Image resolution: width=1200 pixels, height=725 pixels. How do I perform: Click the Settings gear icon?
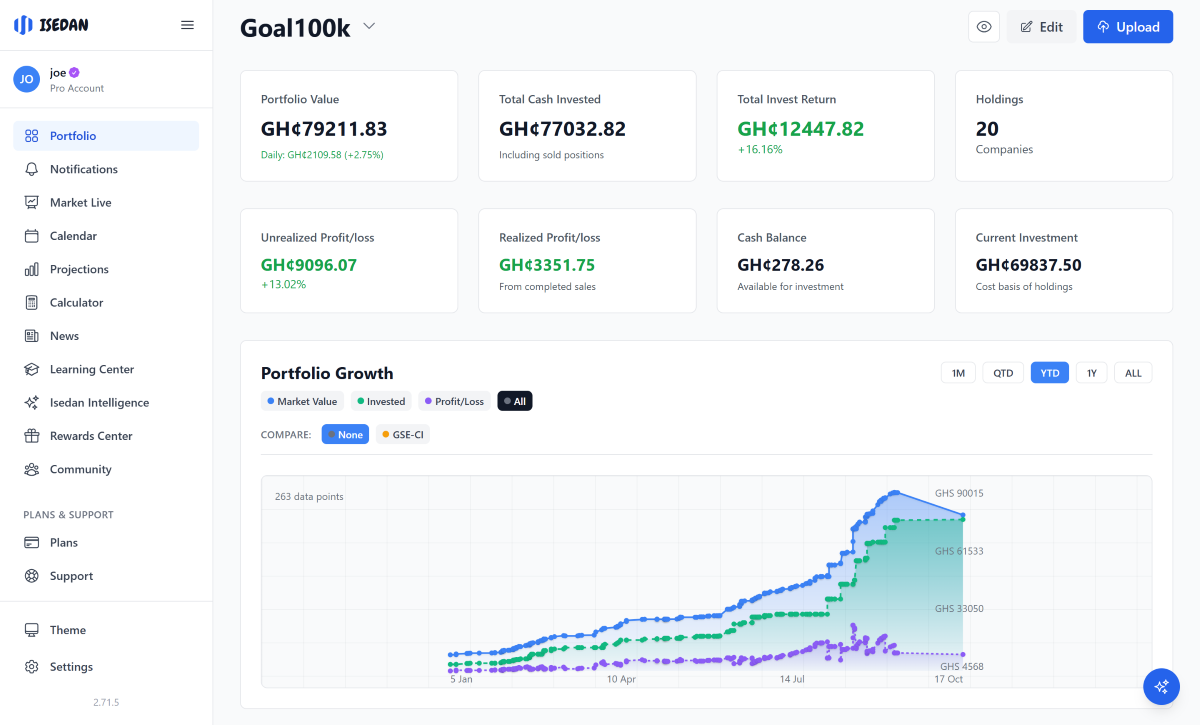pos(31,667)
